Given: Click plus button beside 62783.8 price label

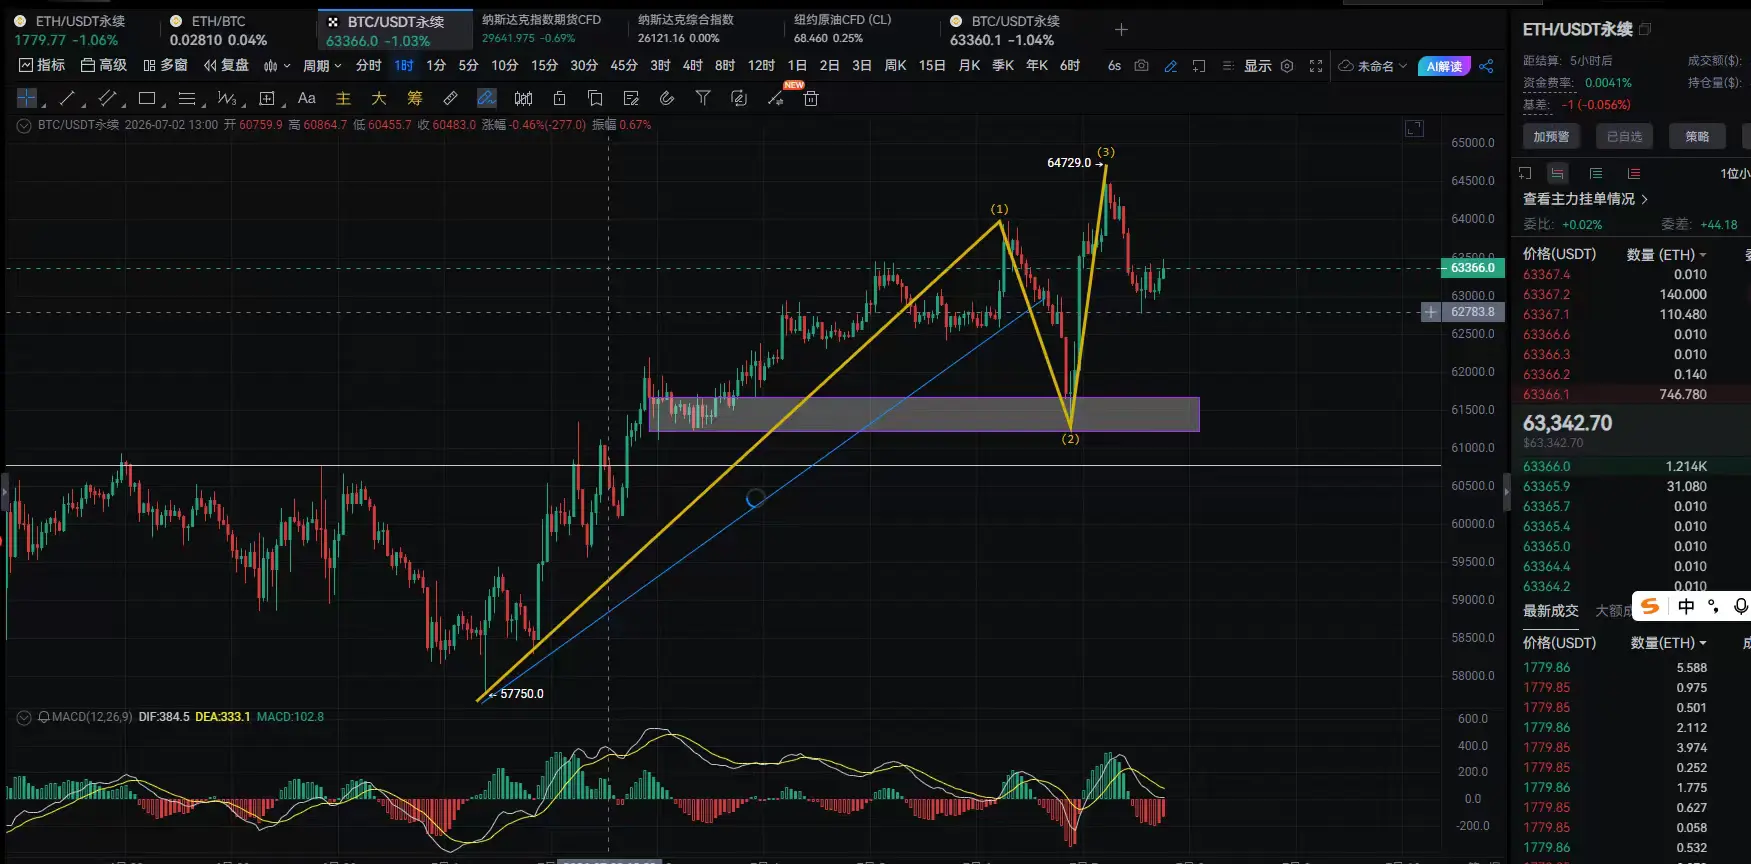Looking at the screenshot, I should coord(1431,312).
